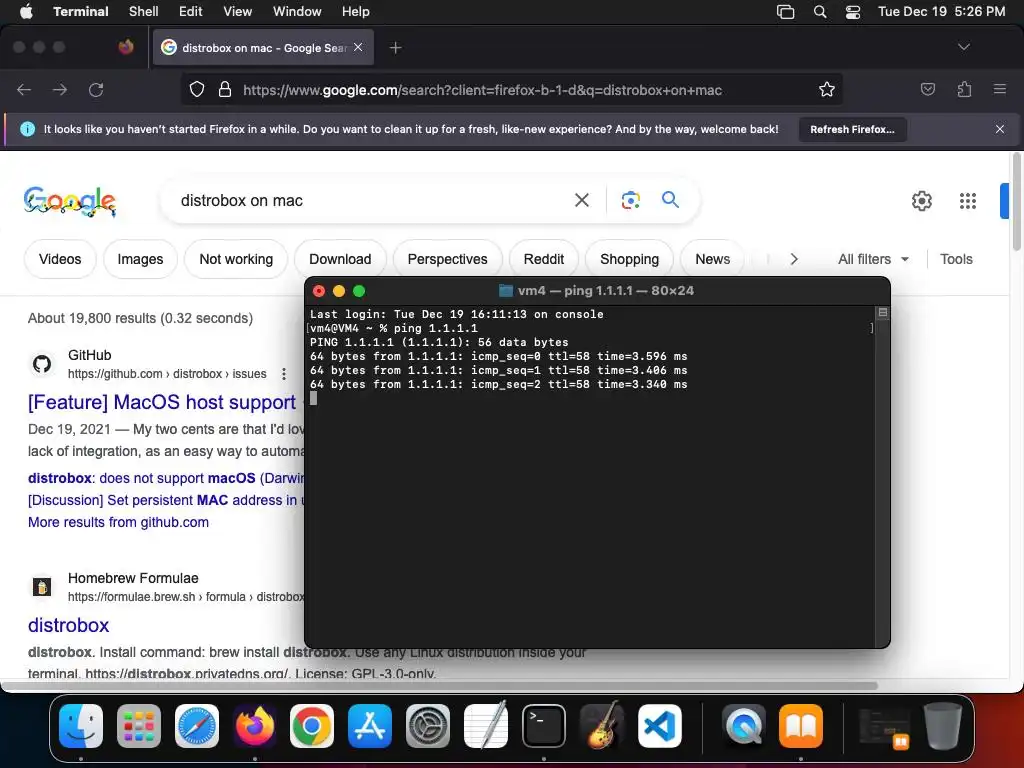Open the MacOS host support result link
Screen dimensions: 1024x768
[162, 402]
